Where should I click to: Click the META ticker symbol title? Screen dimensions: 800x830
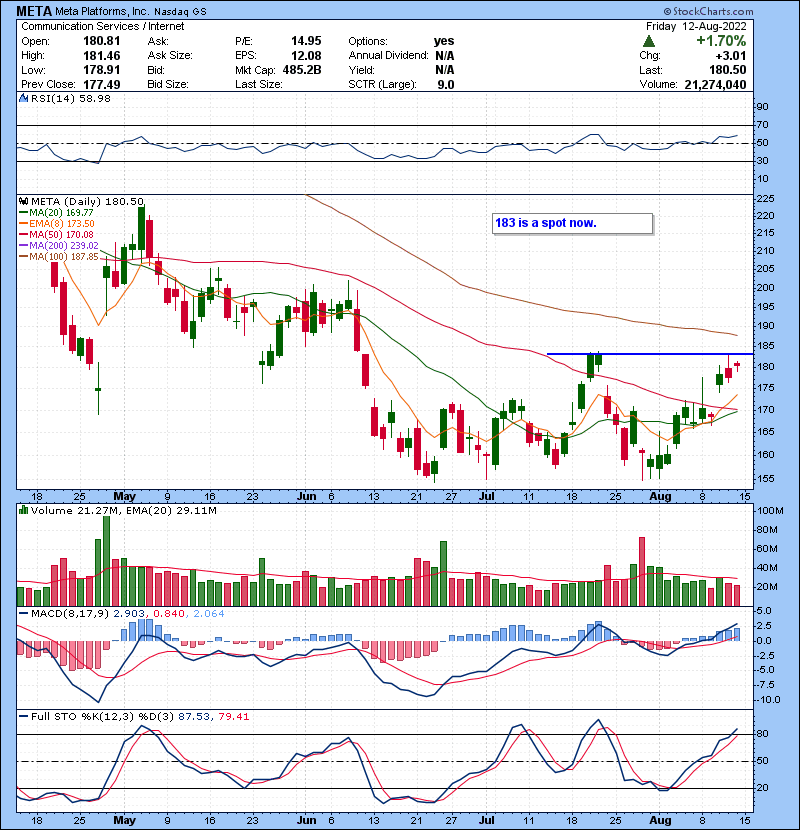click(x=34, y=11)
